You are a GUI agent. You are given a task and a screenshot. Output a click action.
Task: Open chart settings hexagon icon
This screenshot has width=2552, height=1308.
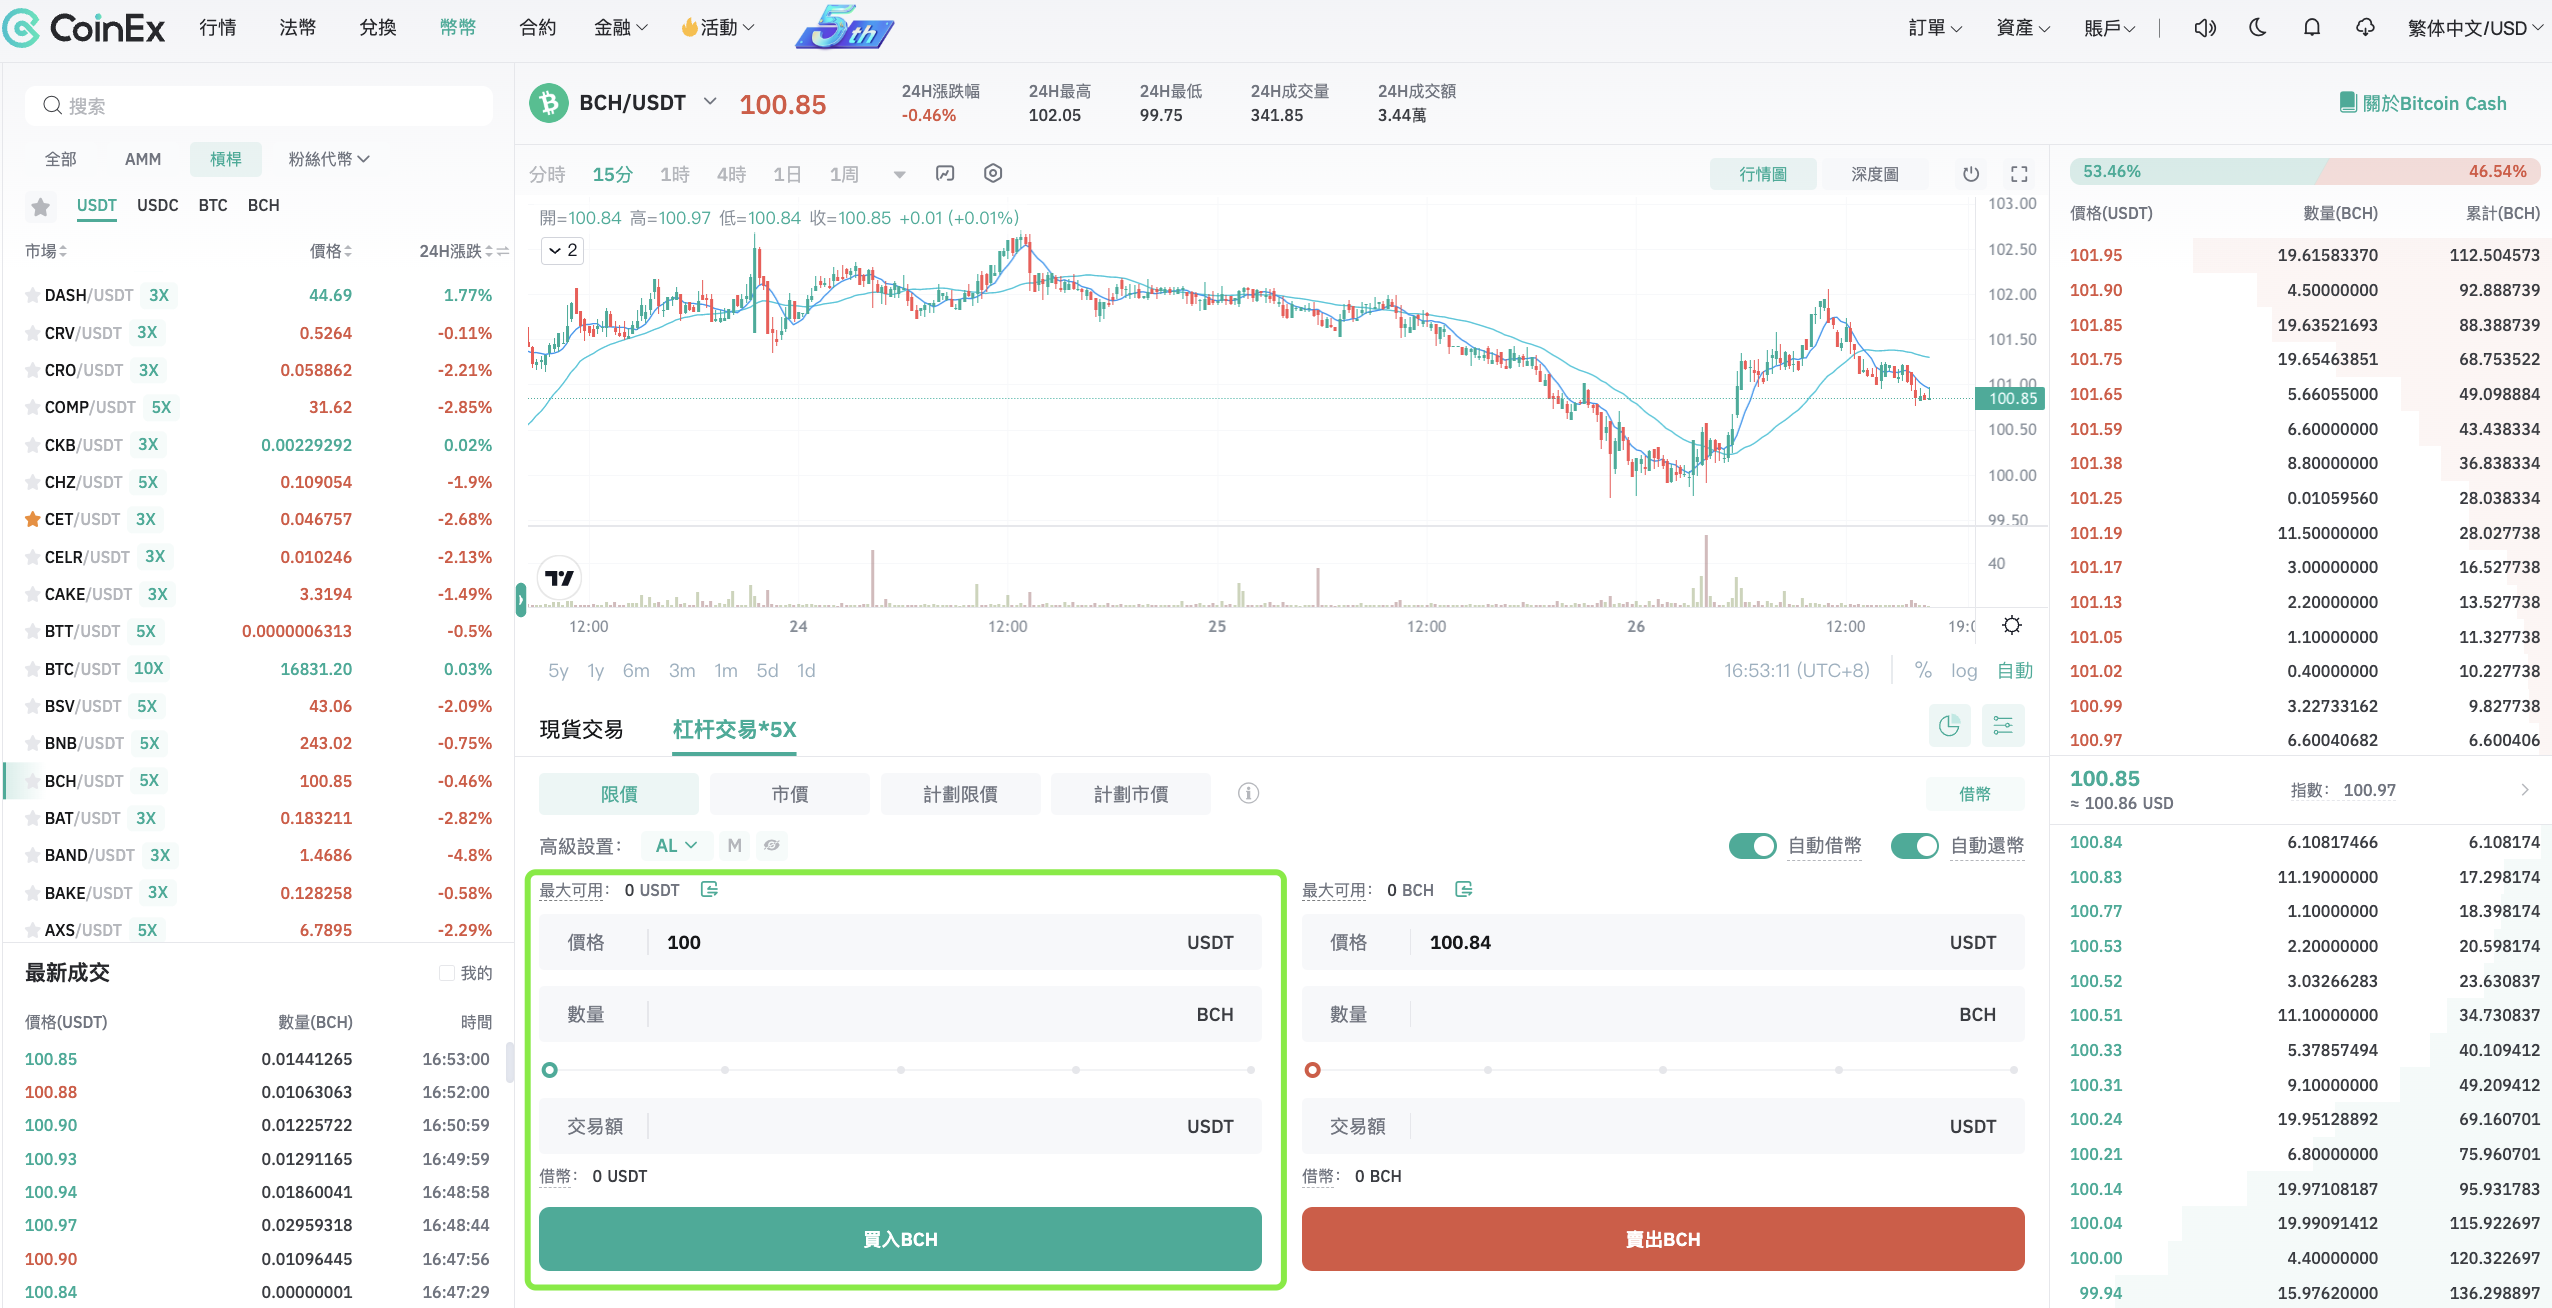[993, 173]
